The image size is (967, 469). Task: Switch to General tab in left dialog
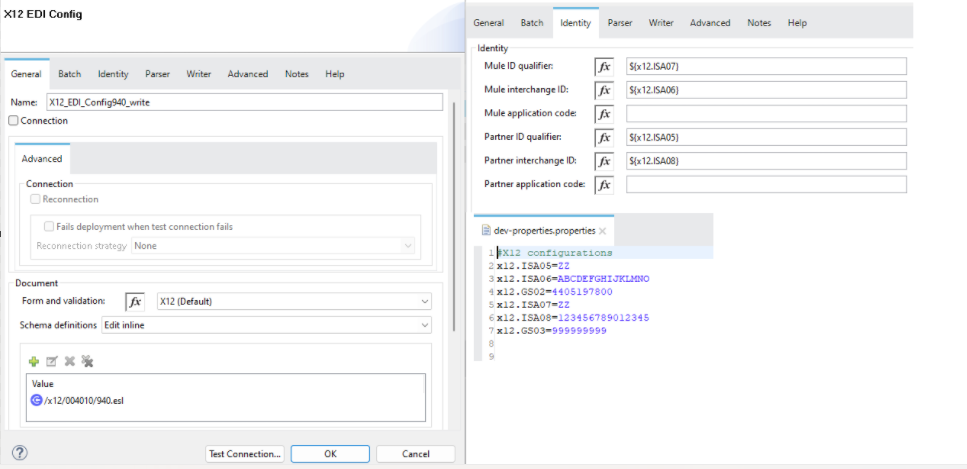[27, 74]
